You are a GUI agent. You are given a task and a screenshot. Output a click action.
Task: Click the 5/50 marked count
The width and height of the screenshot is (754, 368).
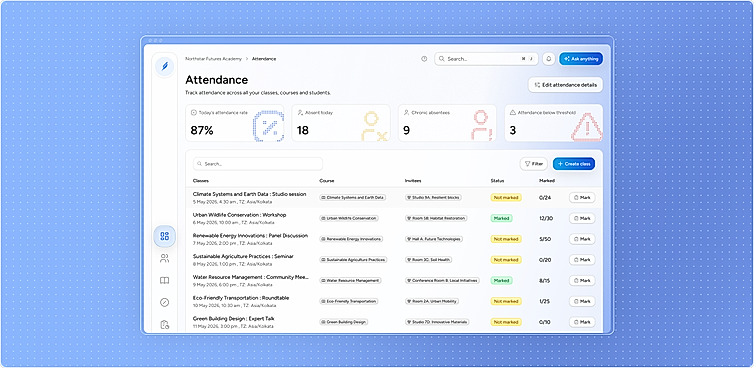point(545,239)
